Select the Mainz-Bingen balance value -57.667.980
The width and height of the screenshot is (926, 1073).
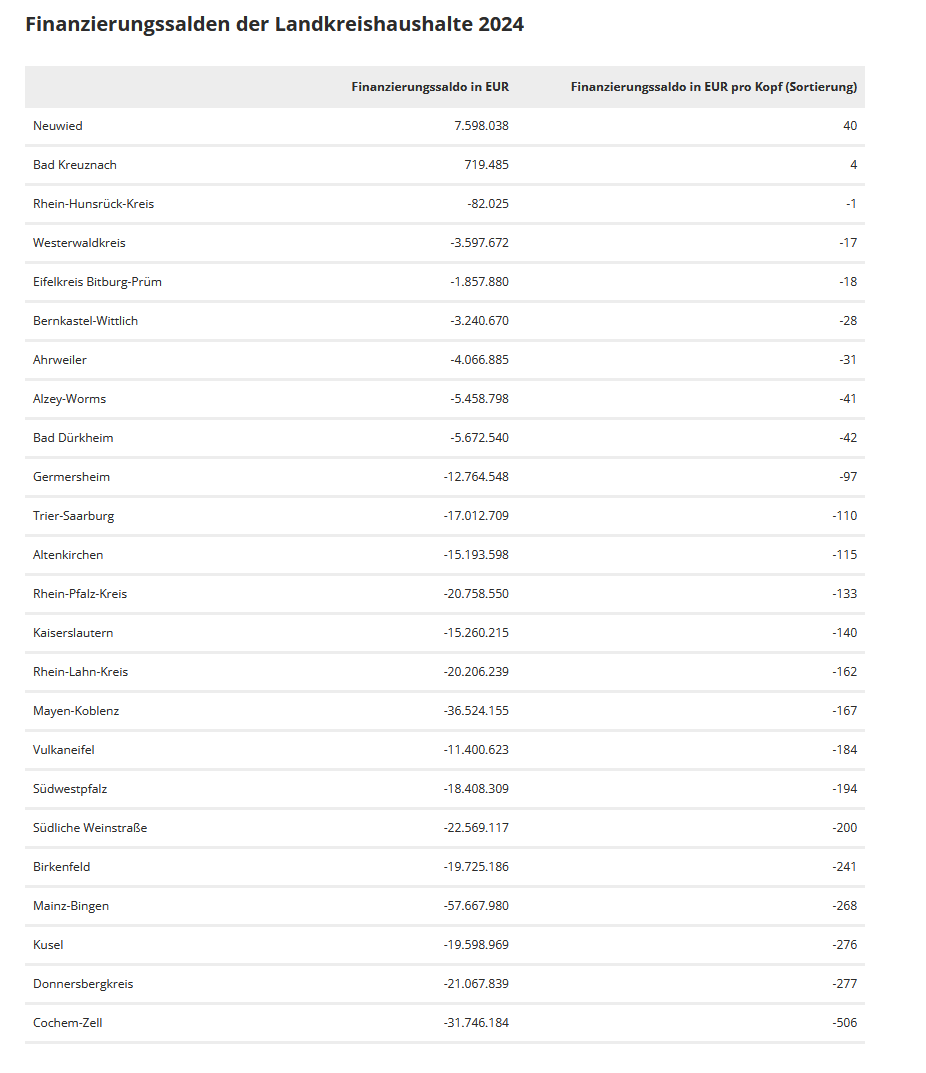(476, 906)
